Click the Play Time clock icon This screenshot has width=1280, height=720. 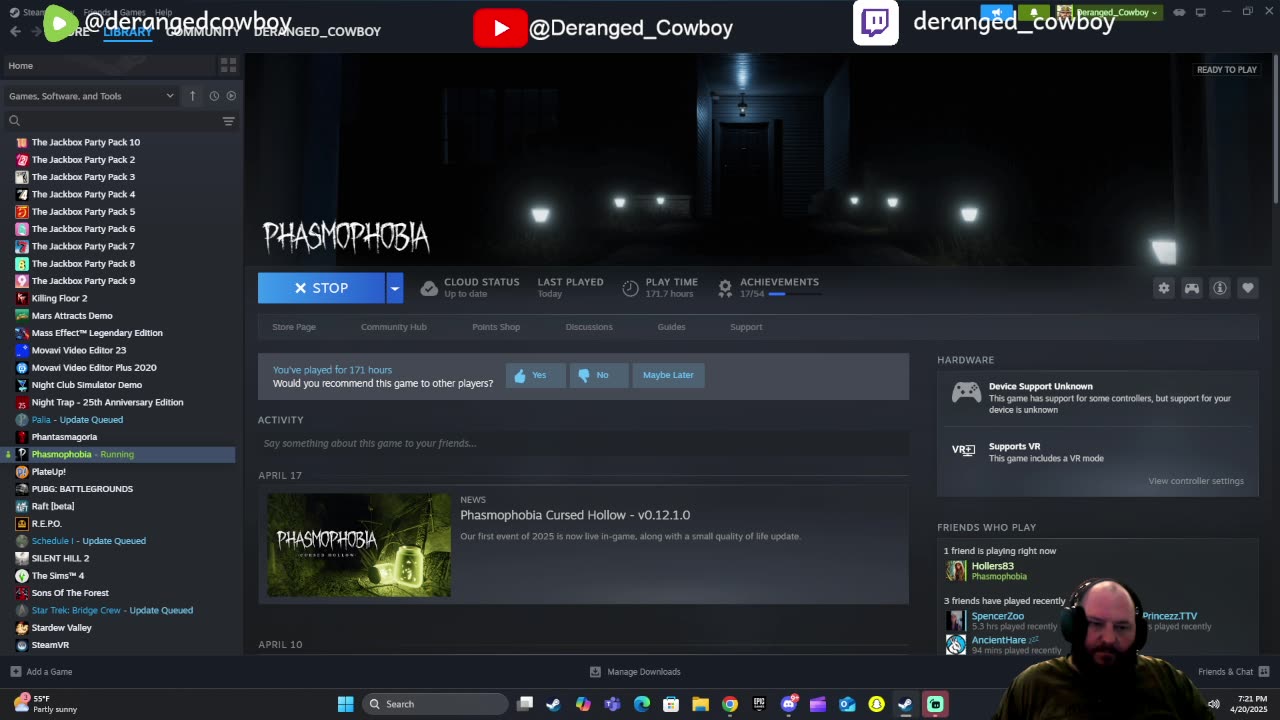point(630,288)
